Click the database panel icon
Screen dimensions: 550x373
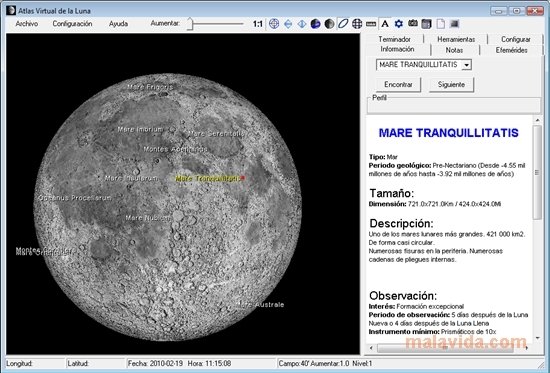(427, 24)
